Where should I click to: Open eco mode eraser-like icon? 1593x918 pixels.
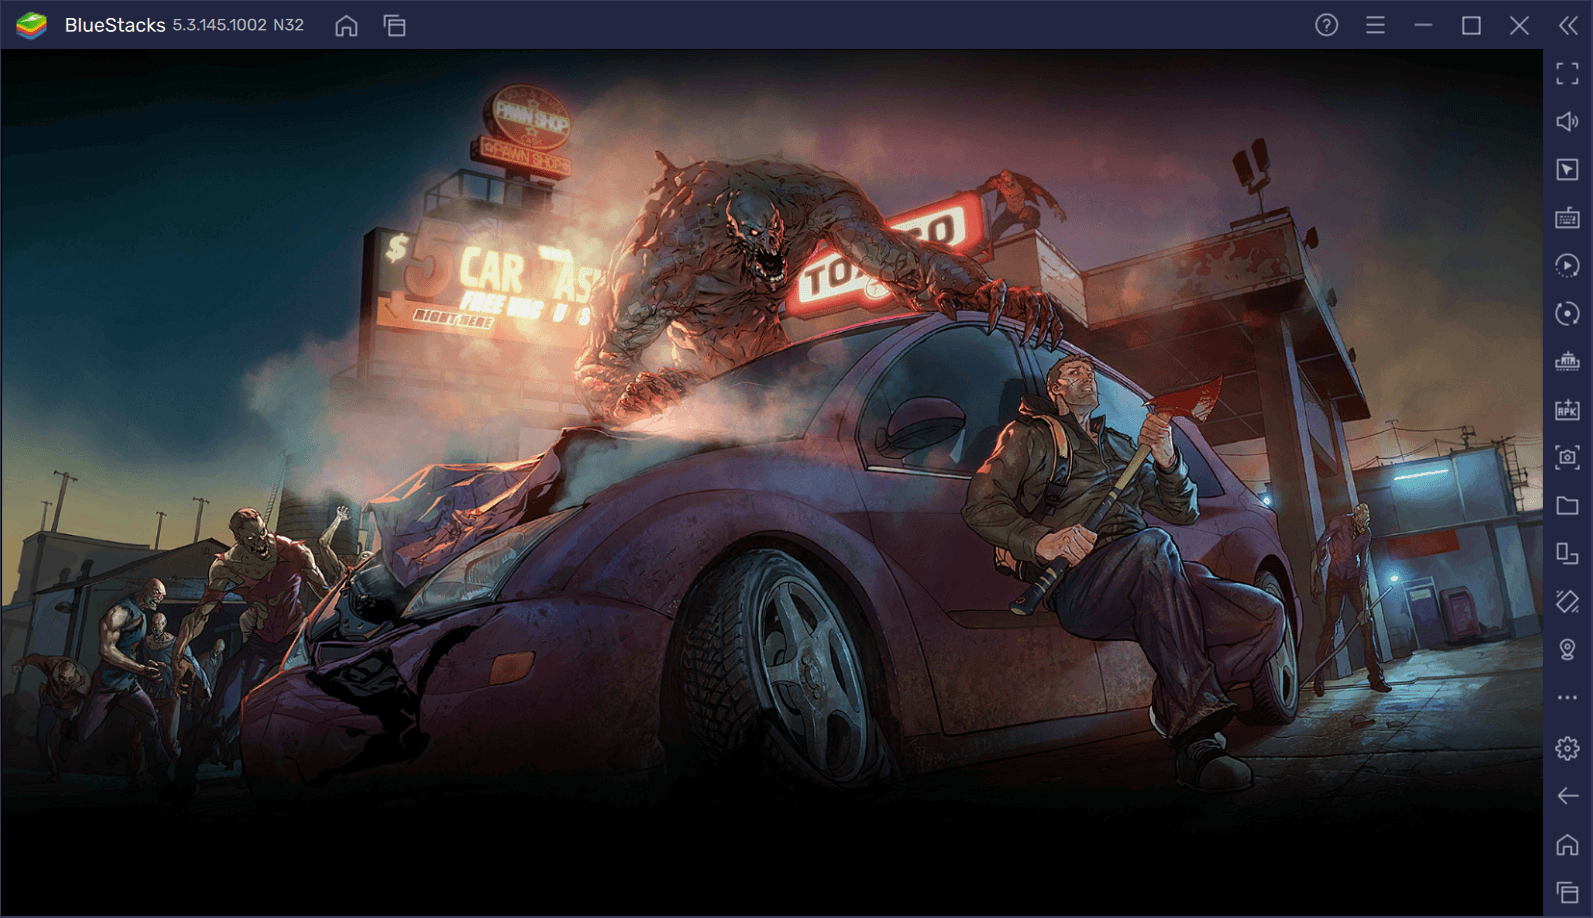click(x=1567, y=601)
